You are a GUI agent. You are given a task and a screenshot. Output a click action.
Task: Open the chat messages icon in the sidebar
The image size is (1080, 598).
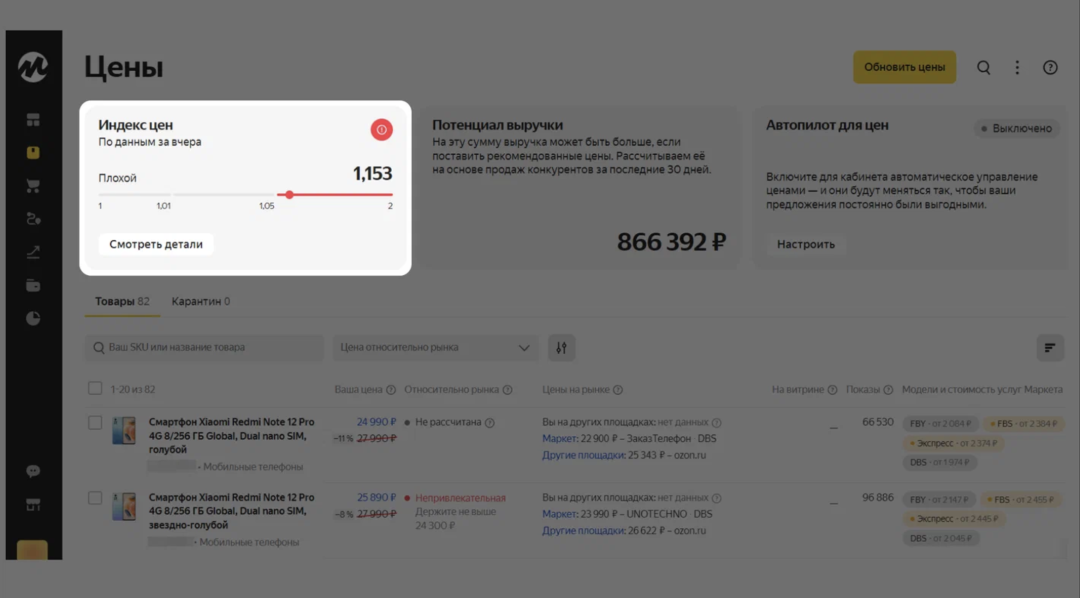click(x=33, y=471)
